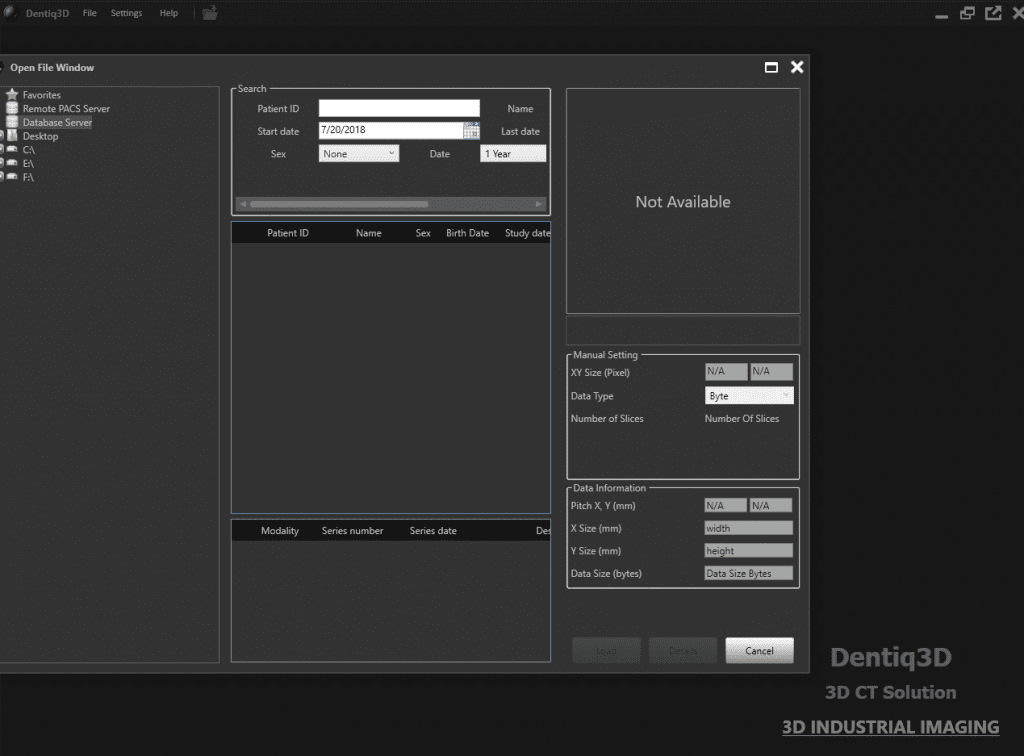Open the Sex dropdown set to None

click(x=358, y=154)
